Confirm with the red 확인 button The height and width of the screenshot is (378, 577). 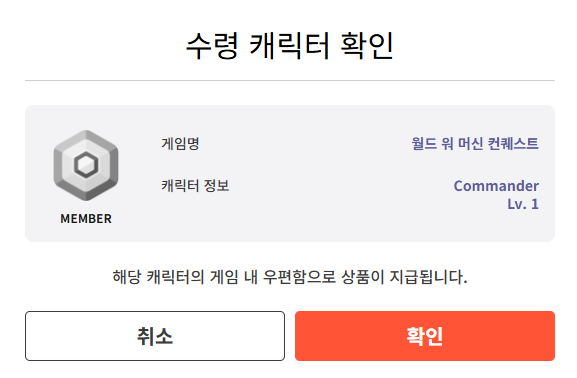[x=425, y=336]
